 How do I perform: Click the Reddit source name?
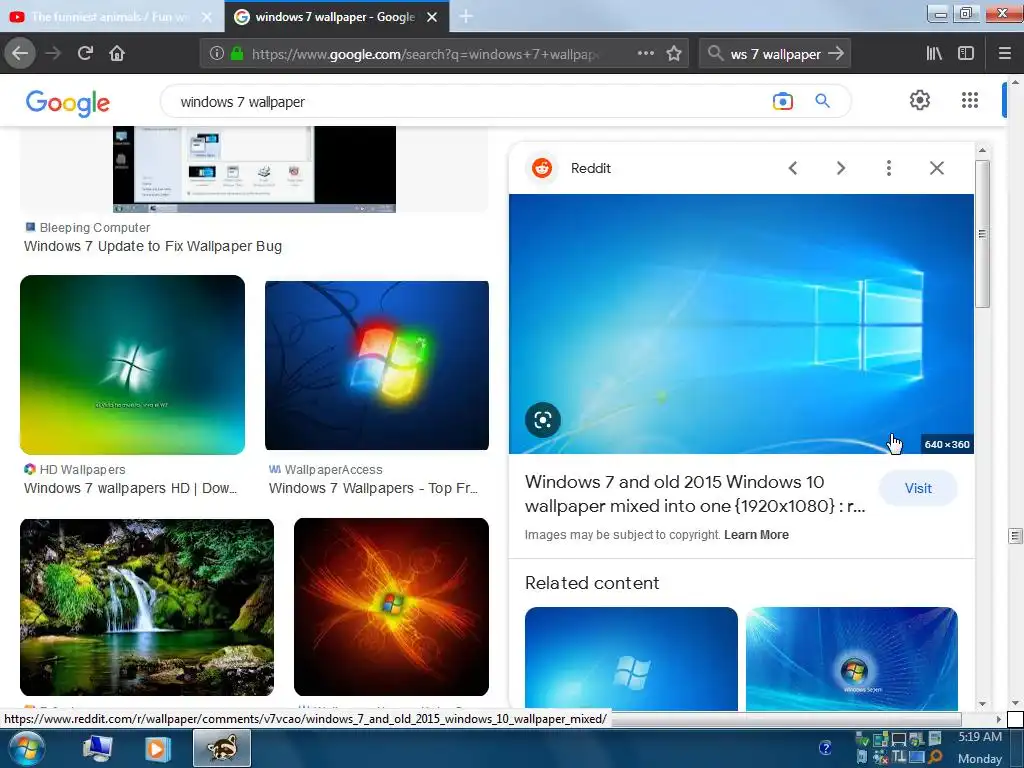(590, 168)
